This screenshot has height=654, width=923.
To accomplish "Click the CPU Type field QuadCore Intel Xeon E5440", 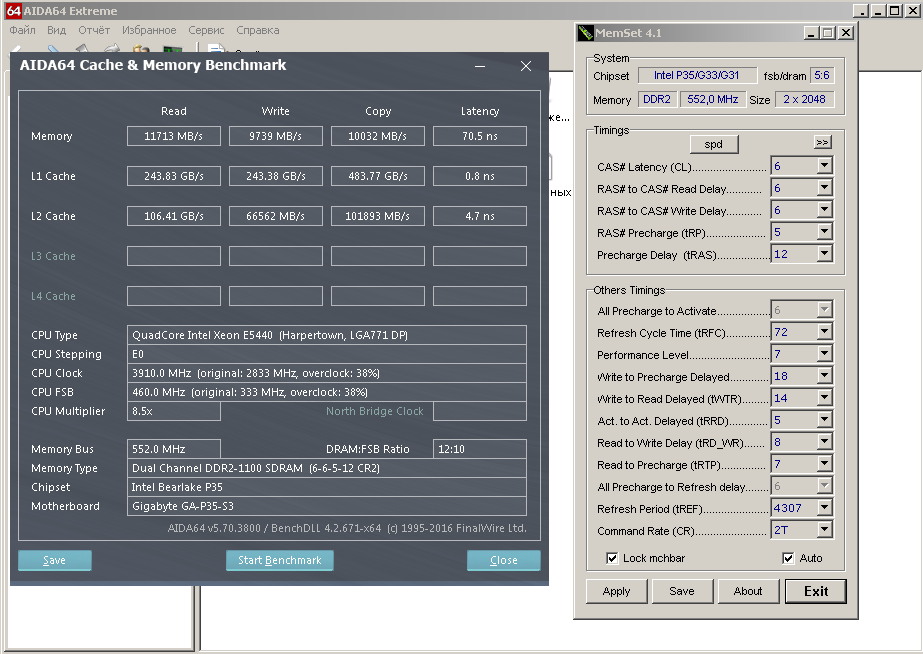I will (327, 335).
